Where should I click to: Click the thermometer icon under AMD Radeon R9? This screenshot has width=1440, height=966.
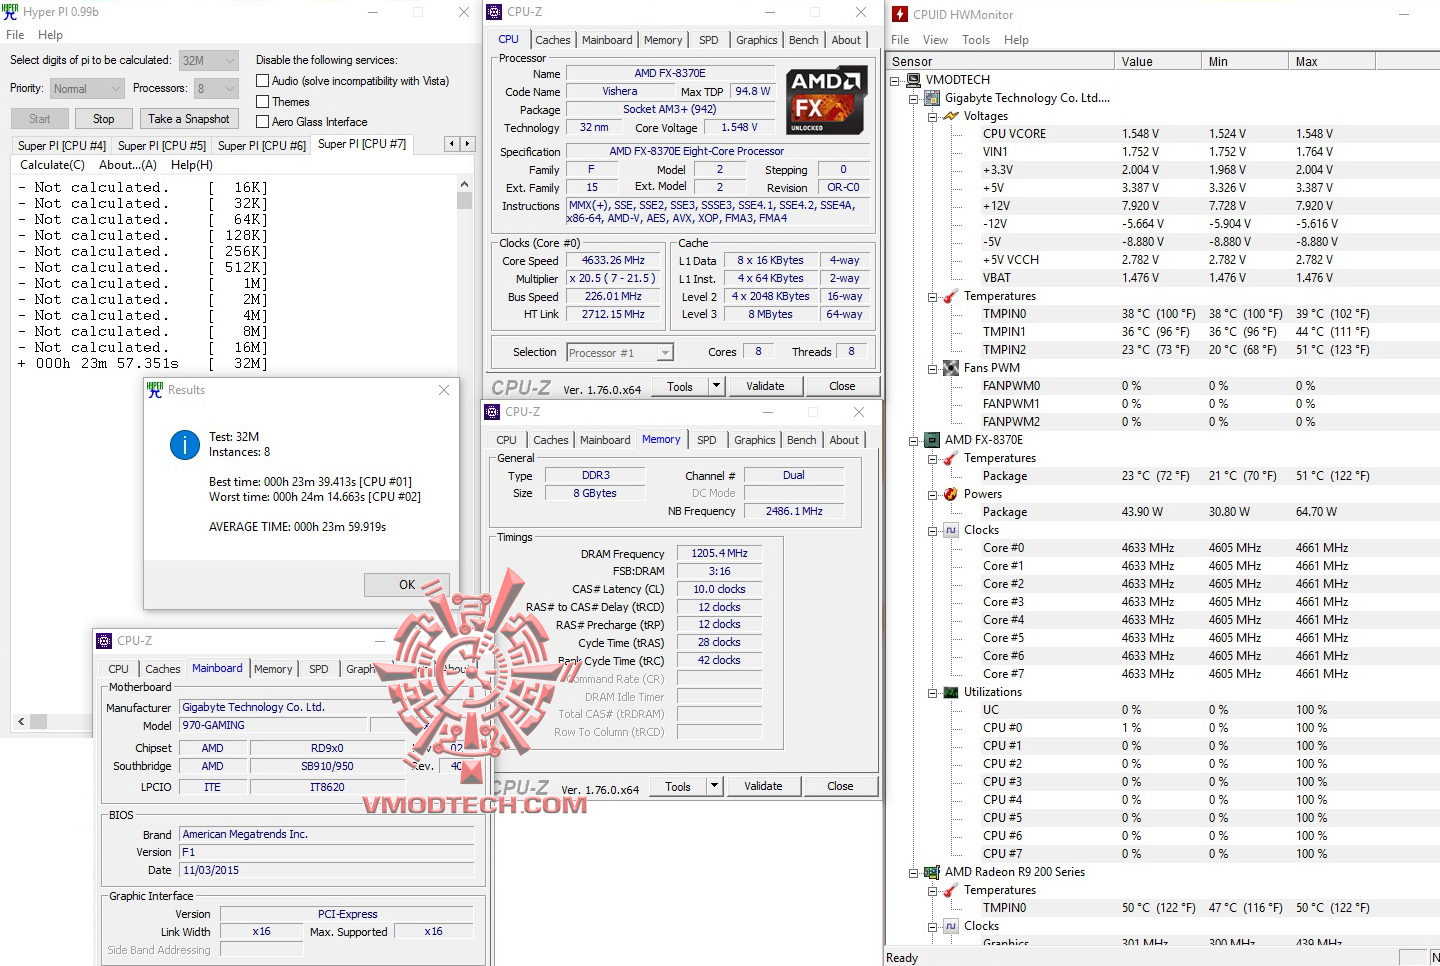click(951, 890)
